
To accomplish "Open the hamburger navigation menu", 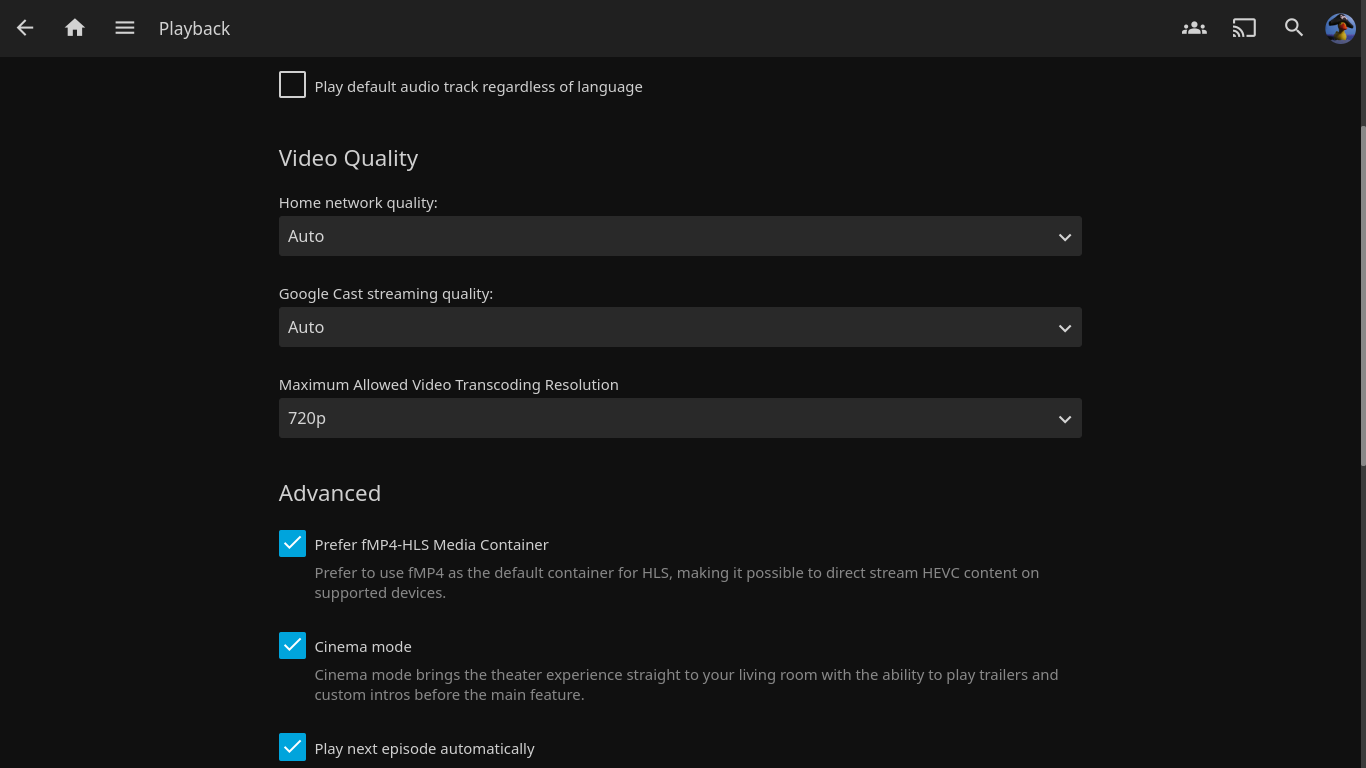I will 125,28.
